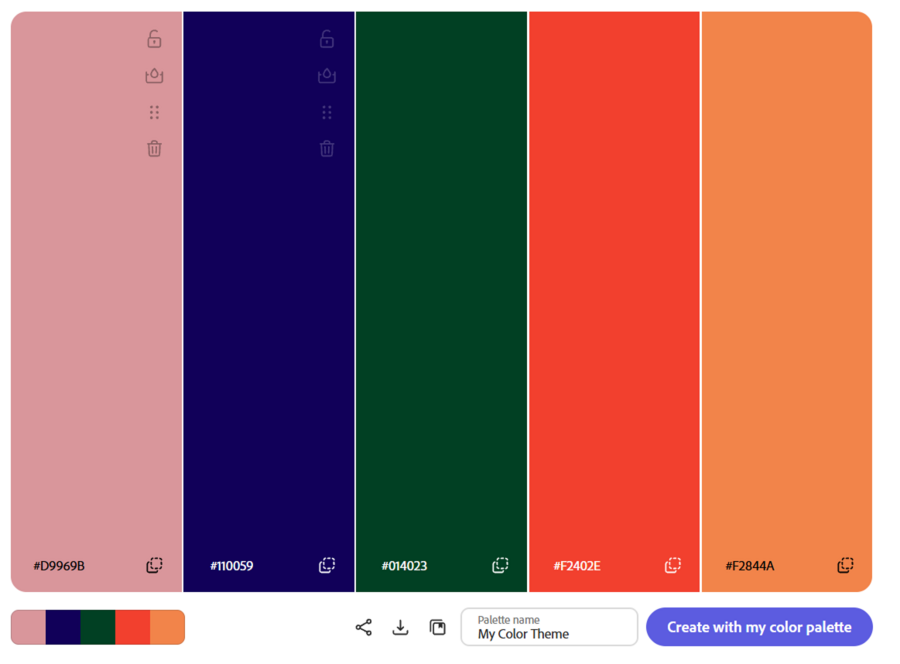Toggle the lock icon on navy #110059 column

(327, 39)
